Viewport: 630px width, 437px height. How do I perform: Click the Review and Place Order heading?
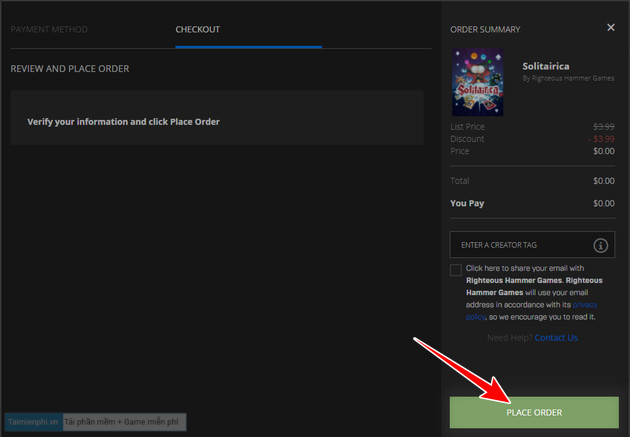tap(70, 69)
